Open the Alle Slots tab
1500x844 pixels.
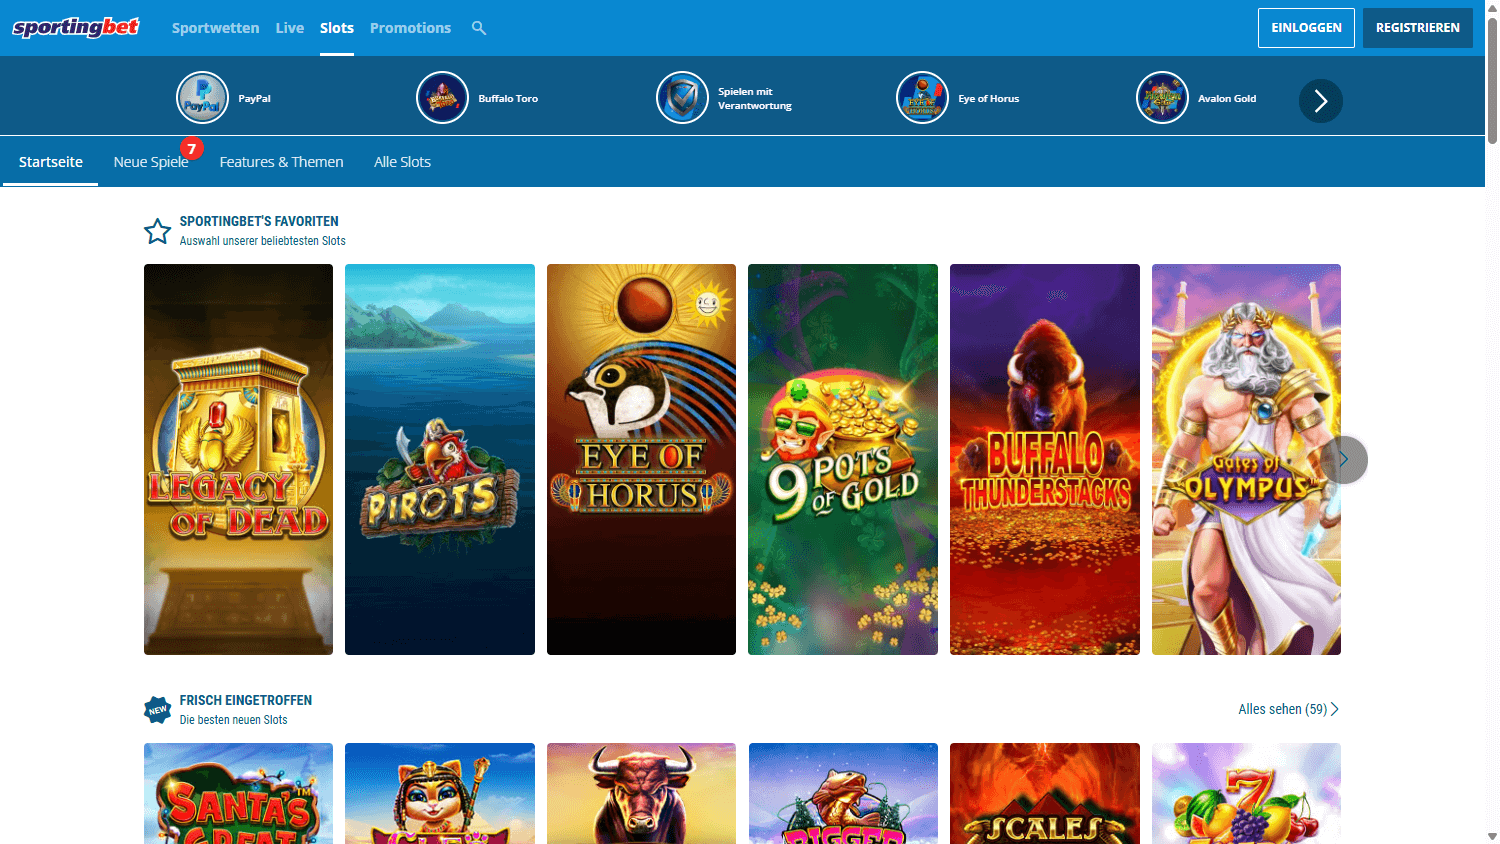[x=402, y=161]
